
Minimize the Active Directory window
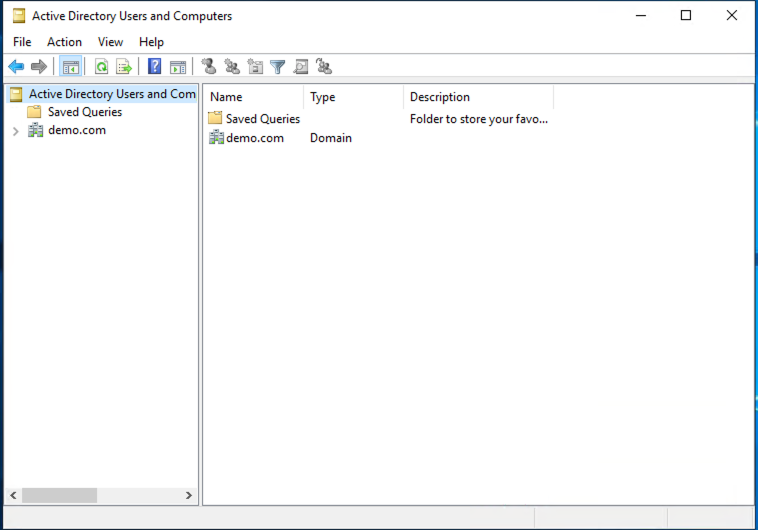click(641, 15)
